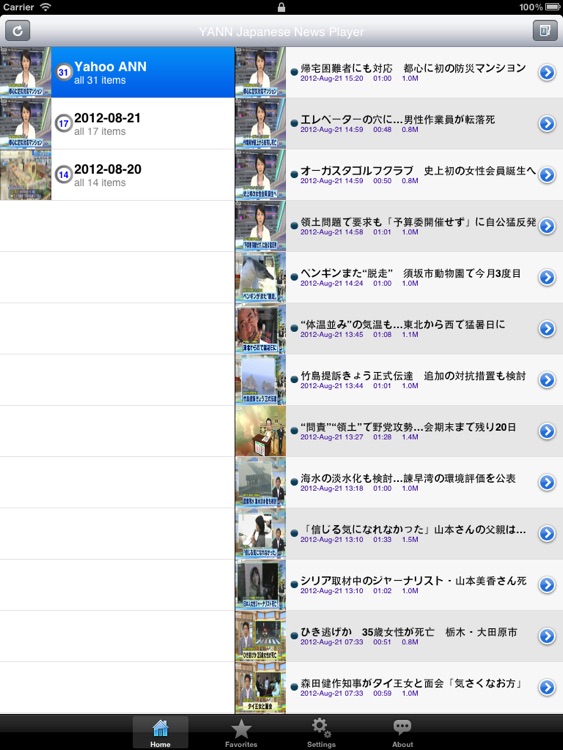Open detail arrow for ひき逃げか 35歳女性 news
This screenshot has width=563, height=750.
click(547, 636)
